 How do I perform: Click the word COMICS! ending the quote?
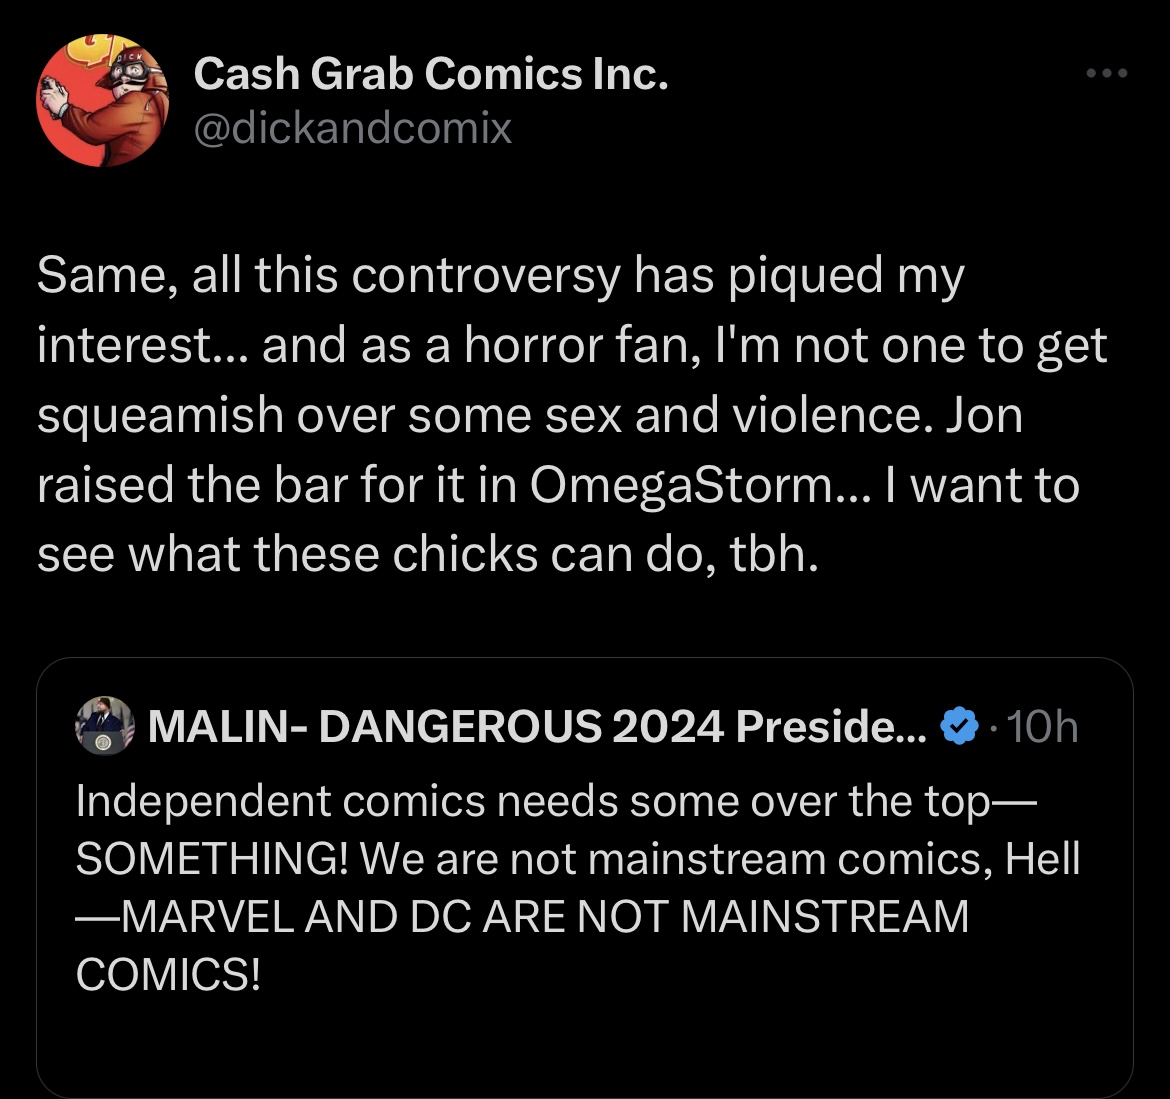coord(169,974)
